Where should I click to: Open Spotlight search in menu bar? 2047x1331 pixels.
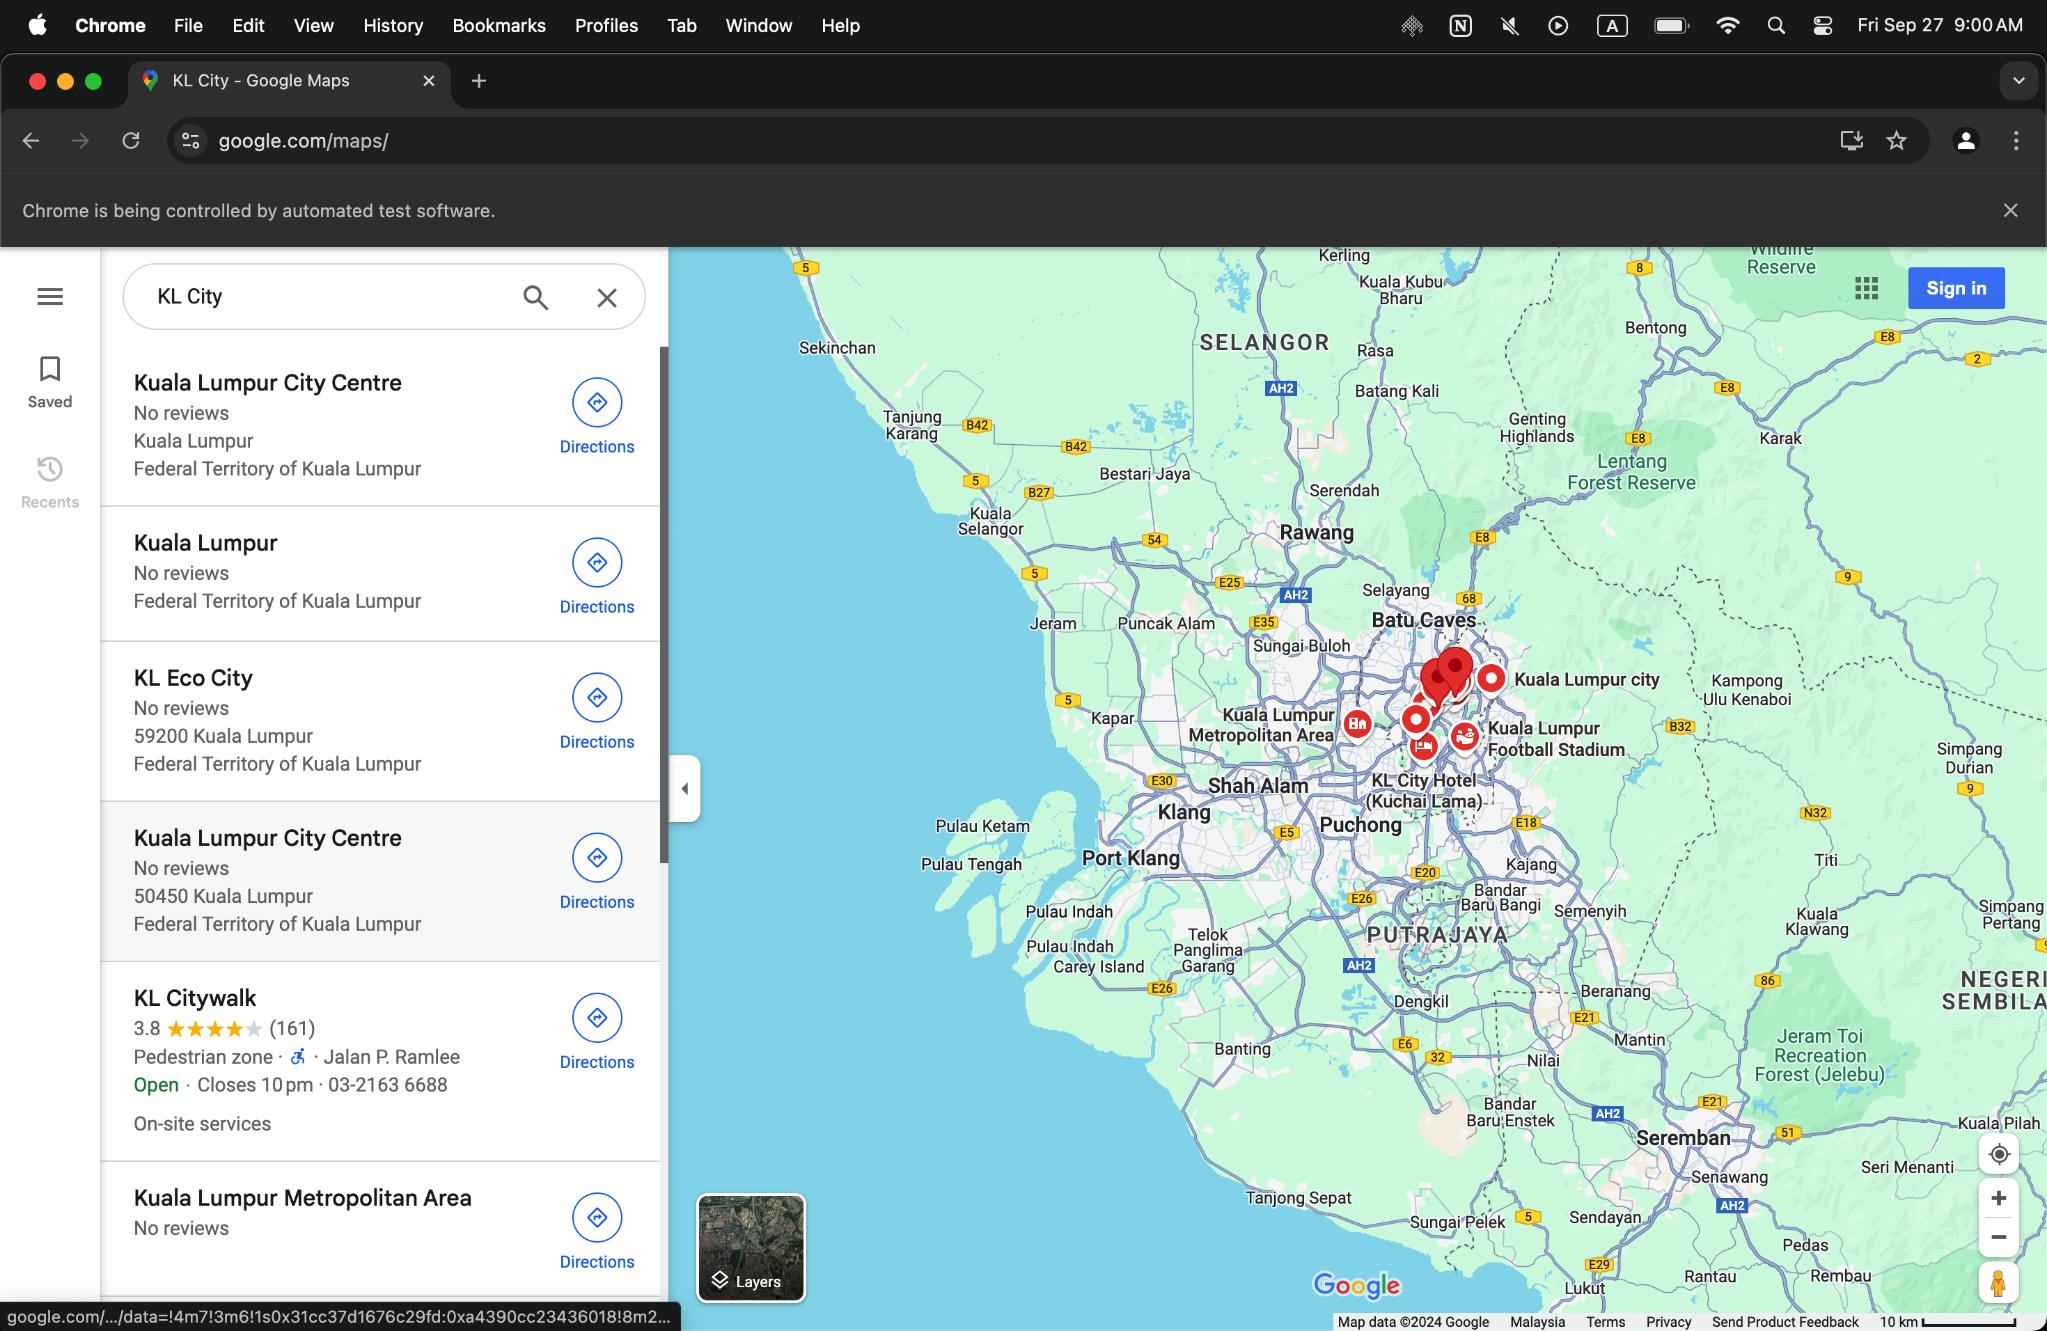1776,26
